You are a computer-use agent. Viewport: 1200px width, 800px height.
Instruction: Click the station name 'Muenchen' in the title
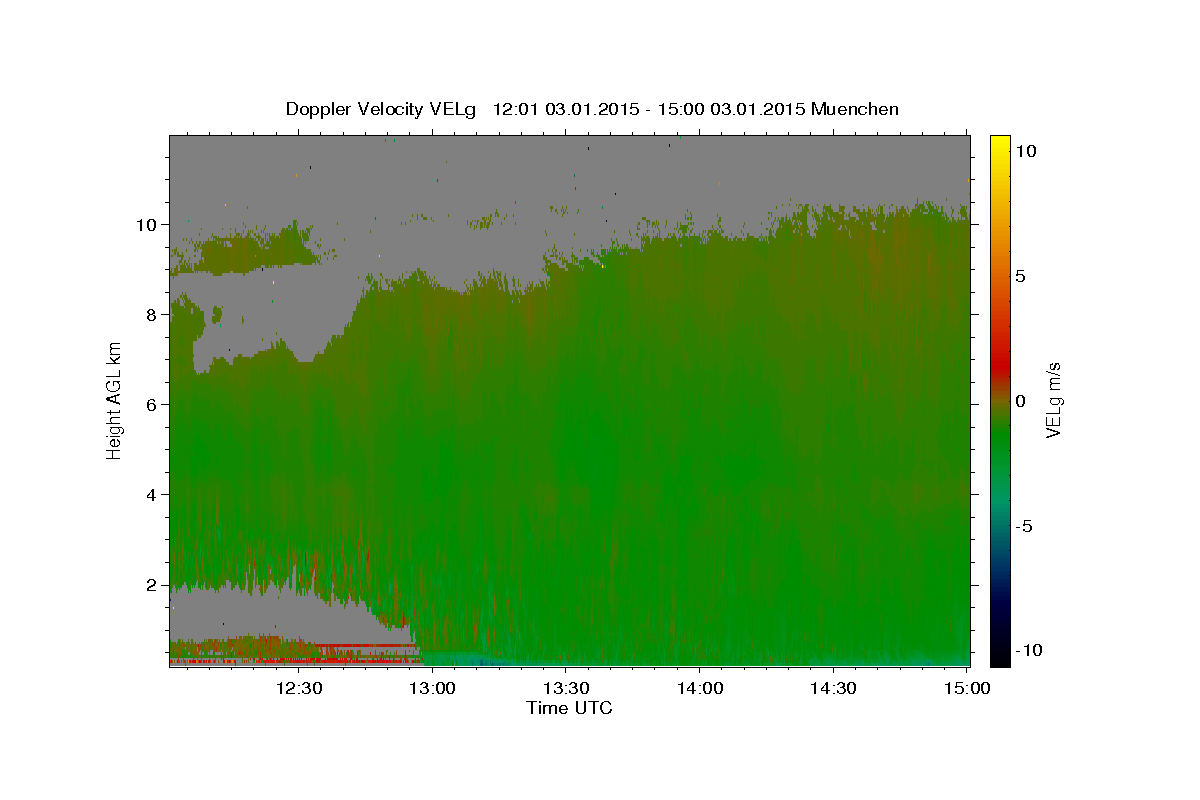855,109
